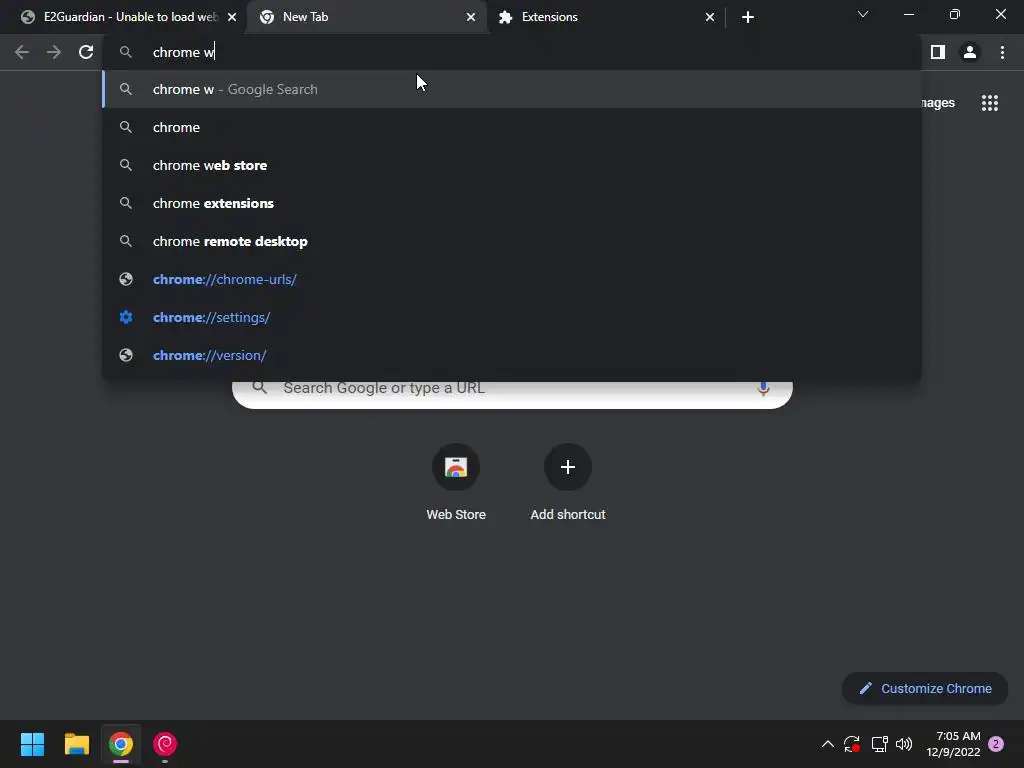The image size is (1024, 768).
Task: Open File Explorer from taskbar
Action: point(76,744)
